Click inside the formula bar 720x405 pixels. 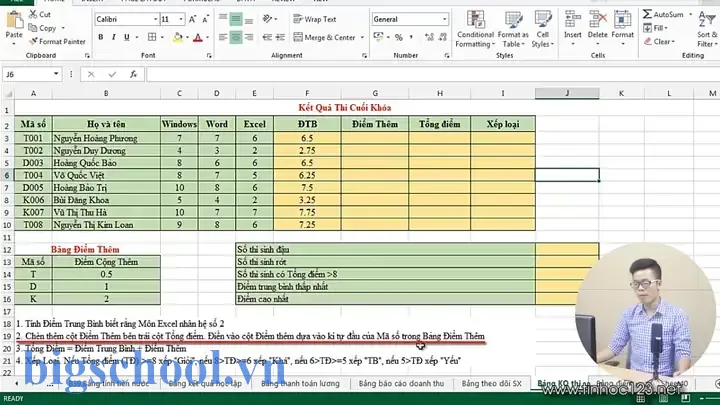coord(433,74)
